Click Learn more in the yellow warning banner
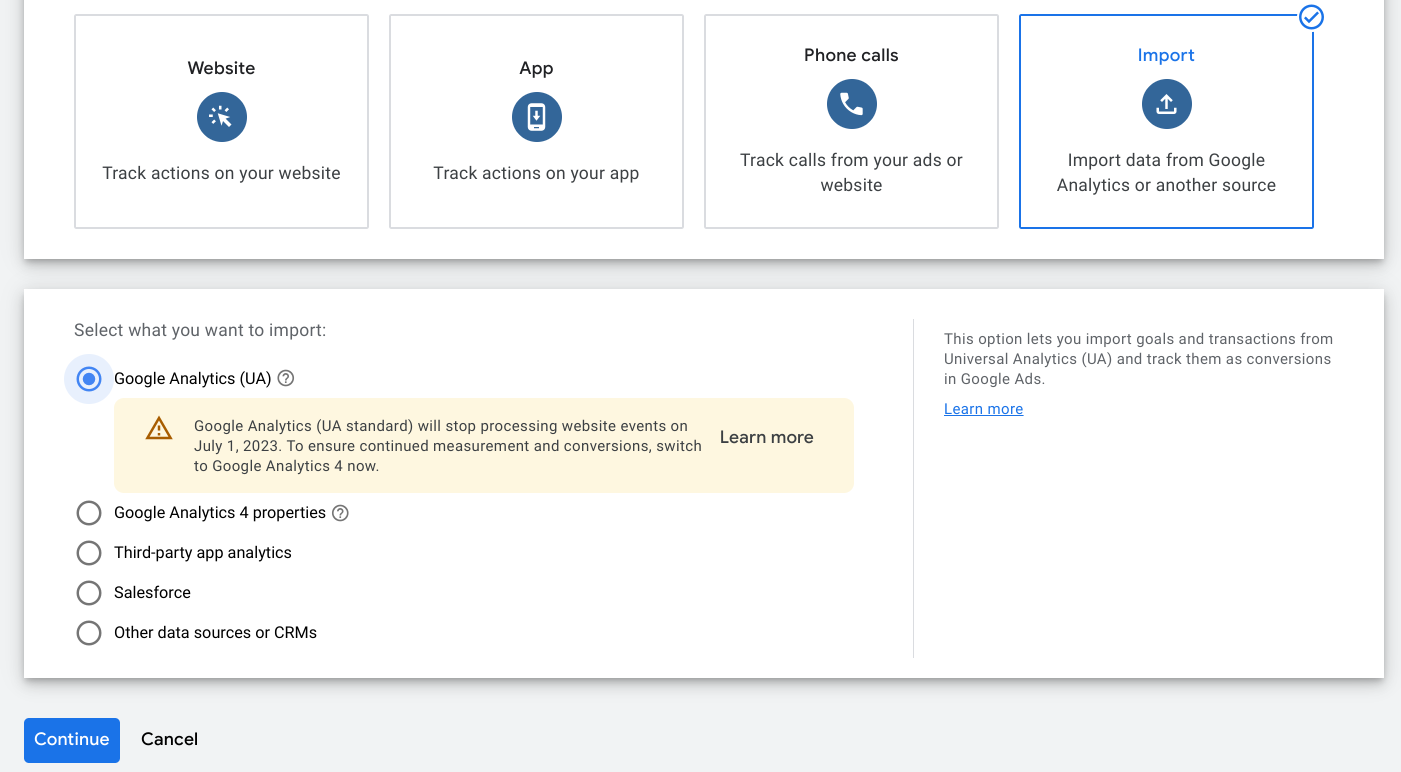This screenshot has width=1401, height=772. pyautogui.click(x=766, y=438)
